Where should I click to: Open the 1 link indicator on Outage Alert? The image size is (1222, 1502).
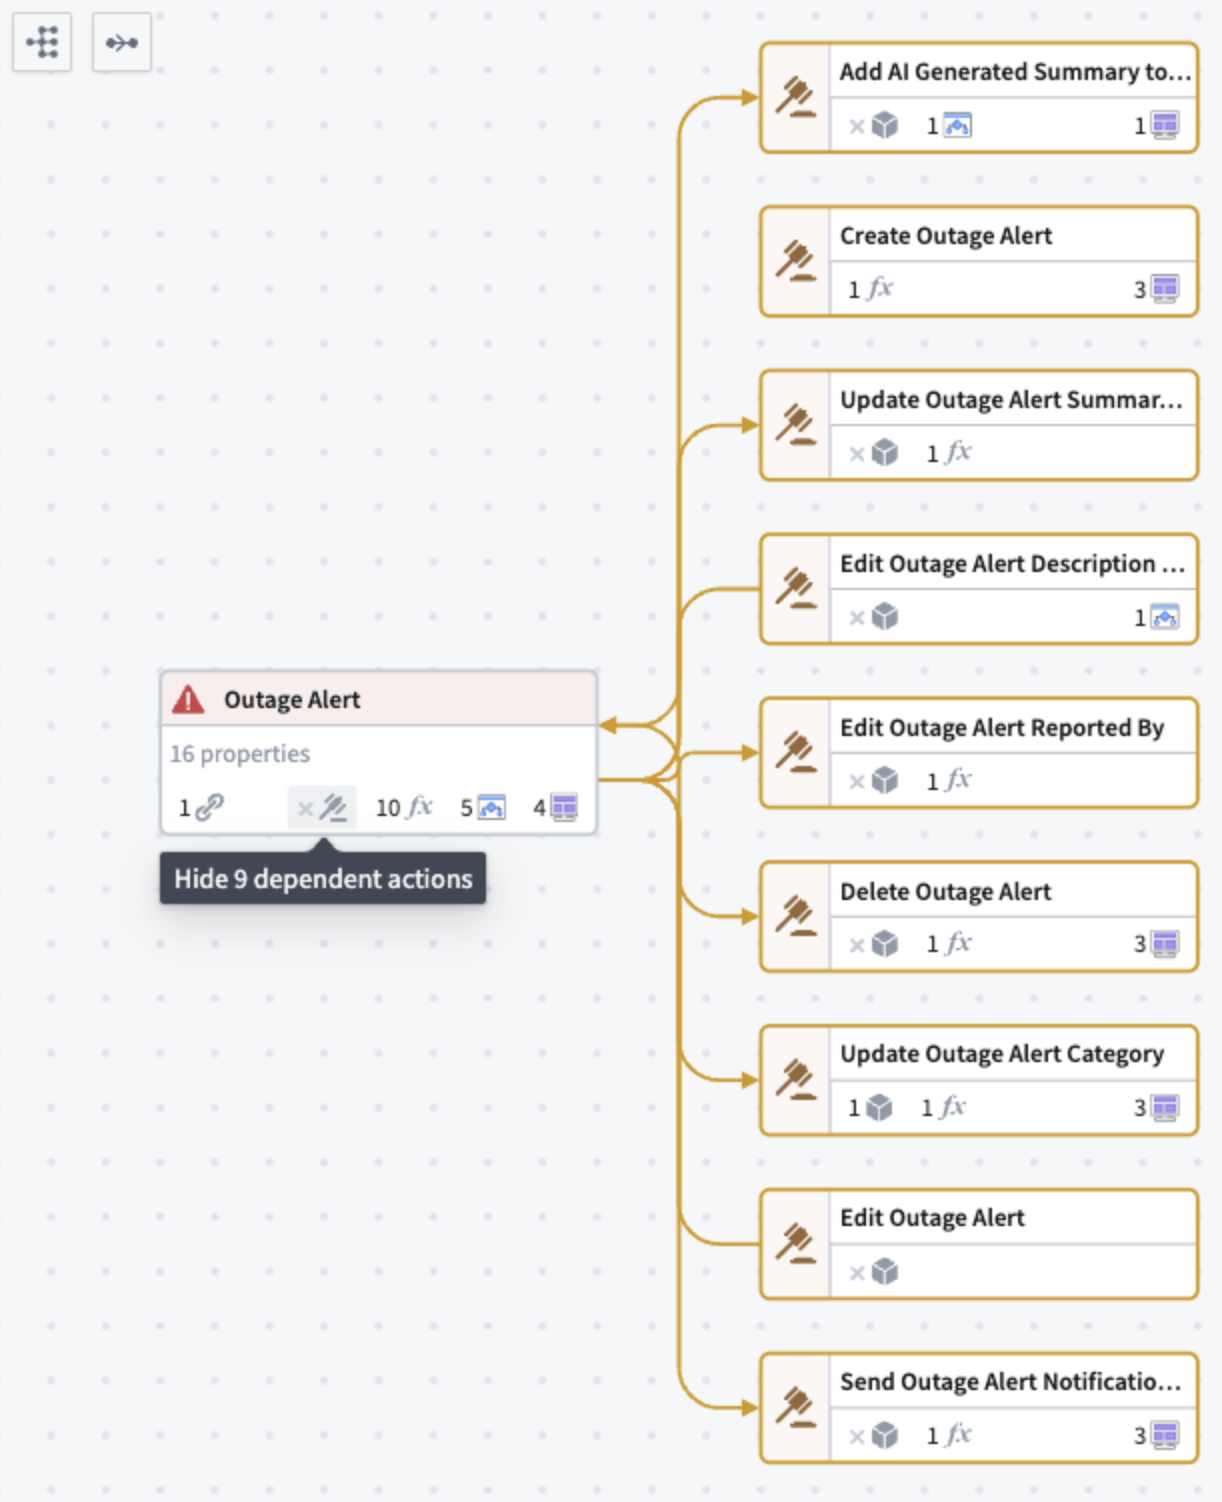coord(201,807)
